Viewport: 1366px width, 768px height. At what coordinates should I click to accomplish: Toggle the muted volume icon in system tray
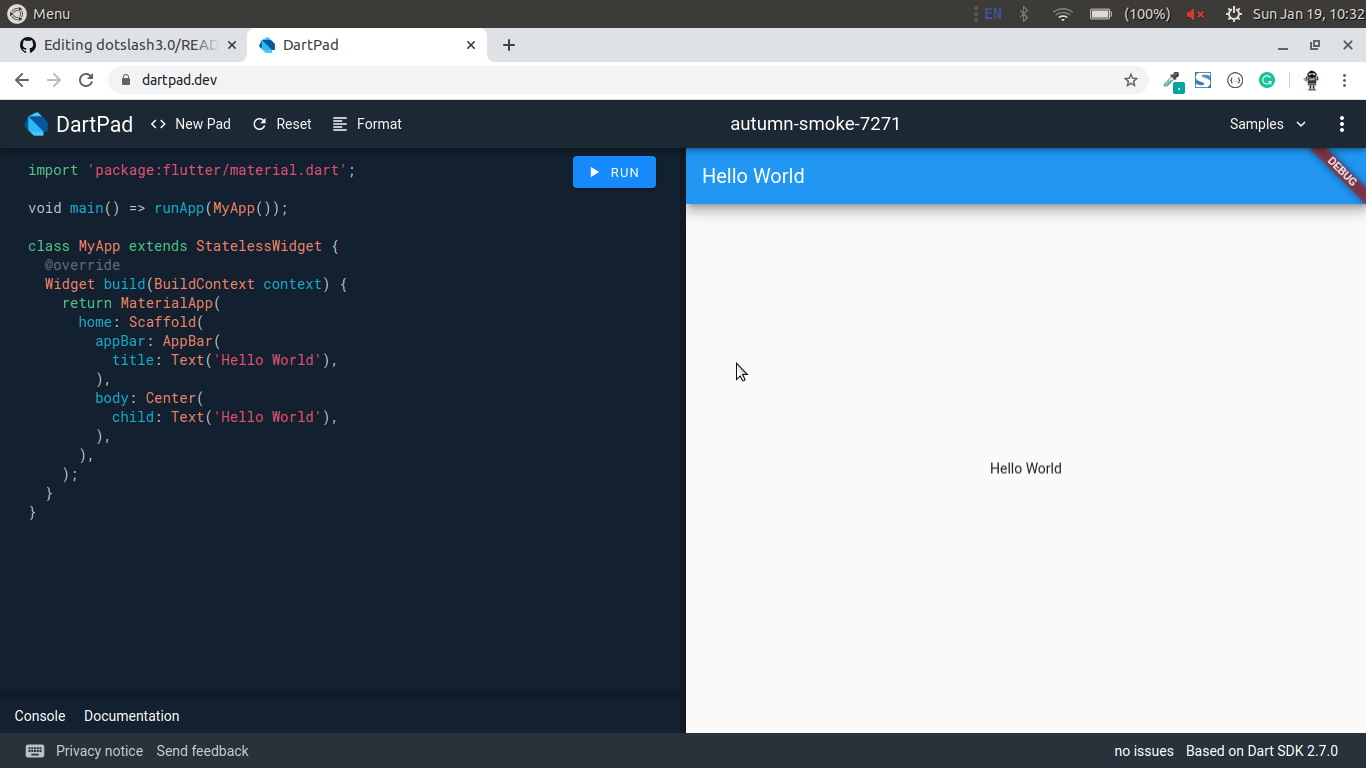pos(1194,14)
